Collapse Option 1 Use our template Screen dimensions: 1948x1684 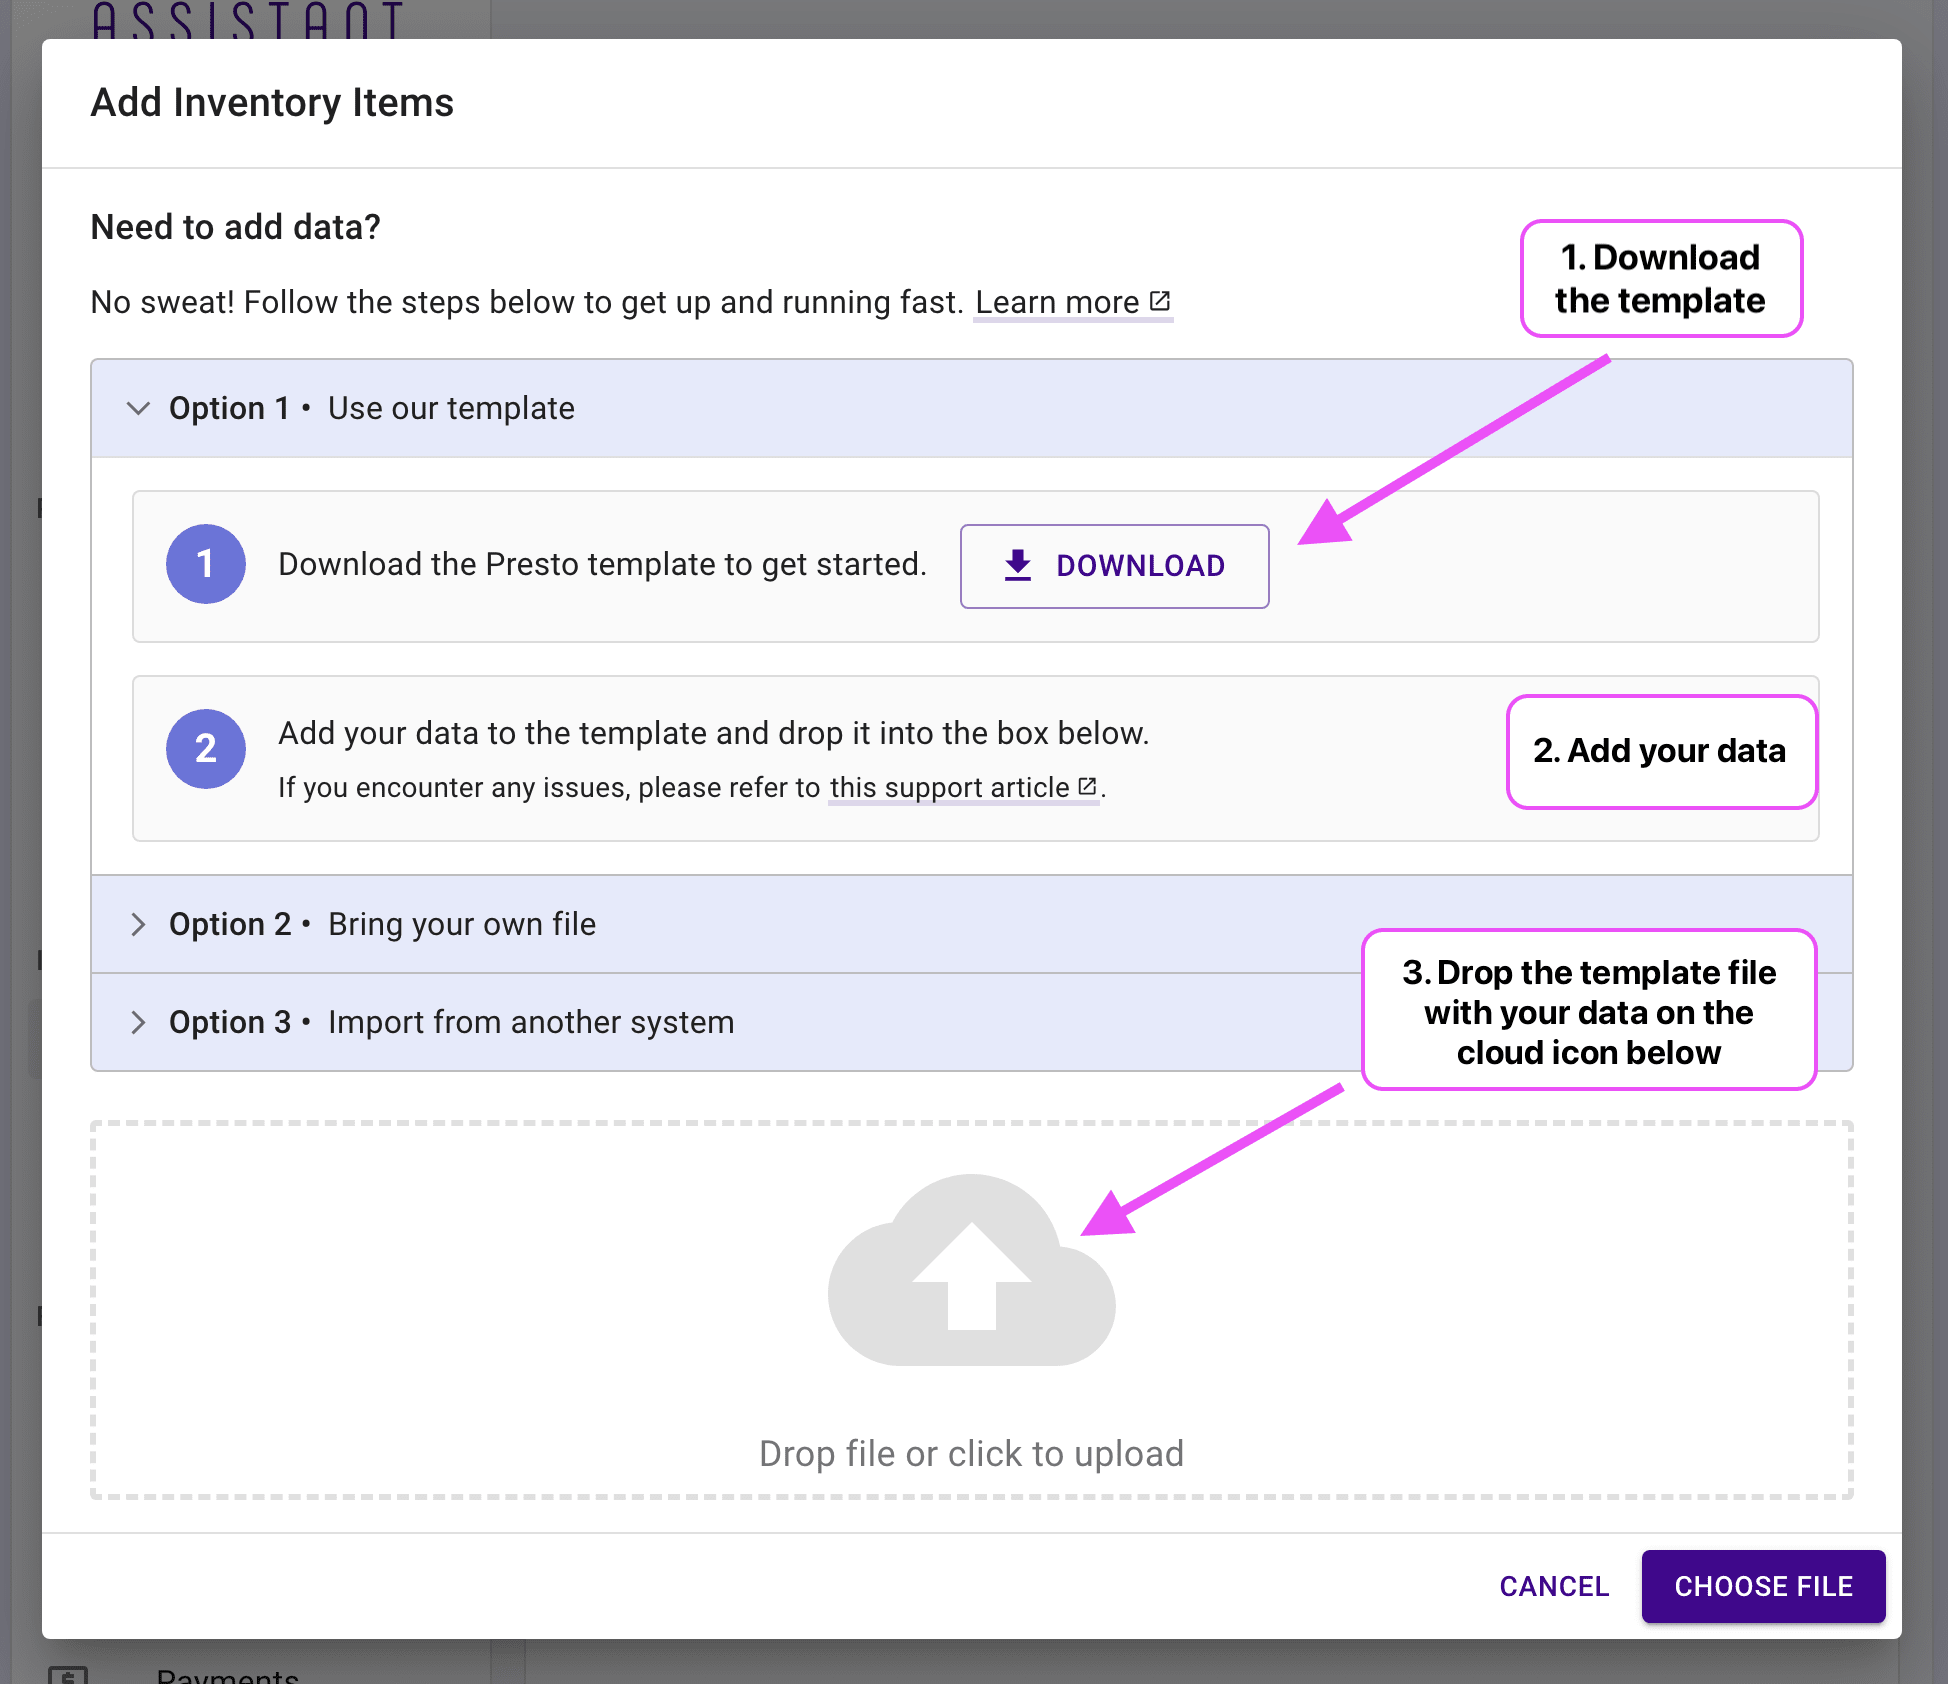click(x=138, y=408)
